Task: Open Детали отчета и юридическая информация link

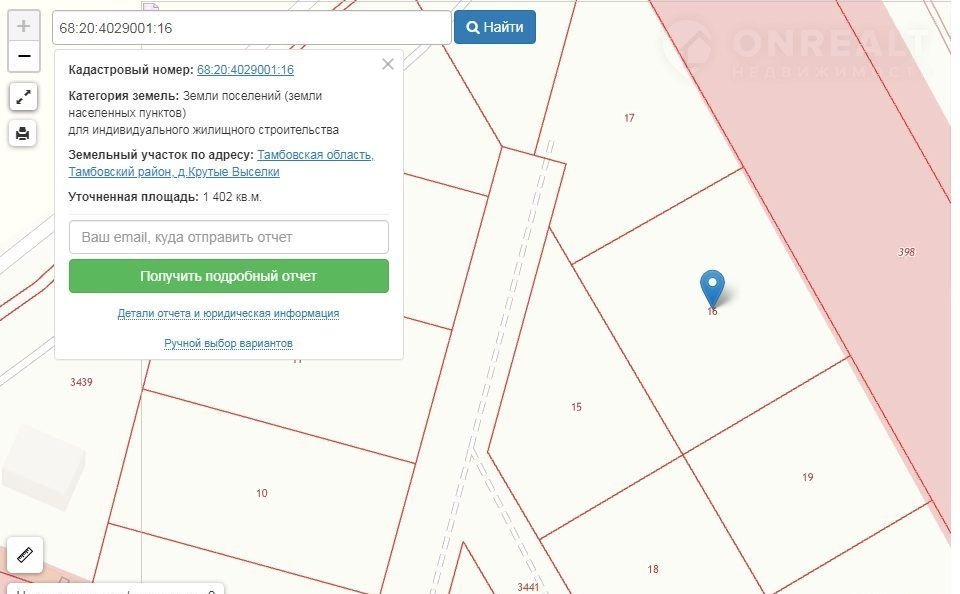Action: click(x=228, y=313)
